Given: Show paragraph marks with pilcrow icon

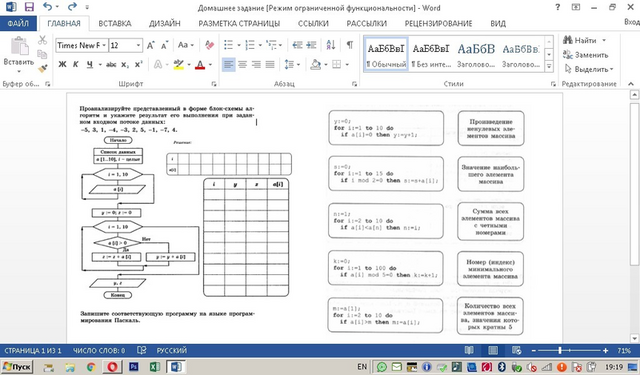Looking at the screenshot, I should (350, 45).
